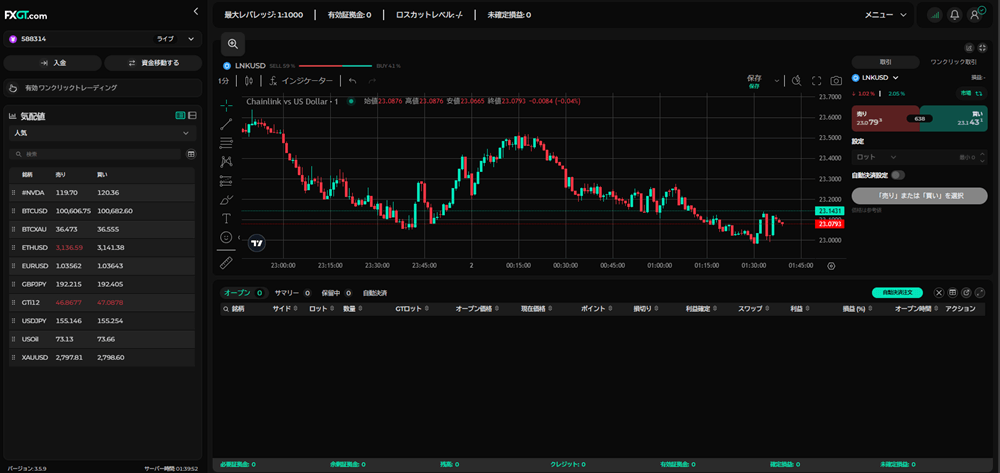Switch quotes list to compact view
This screenshot has width=1000, height=473.
[192, 116]
